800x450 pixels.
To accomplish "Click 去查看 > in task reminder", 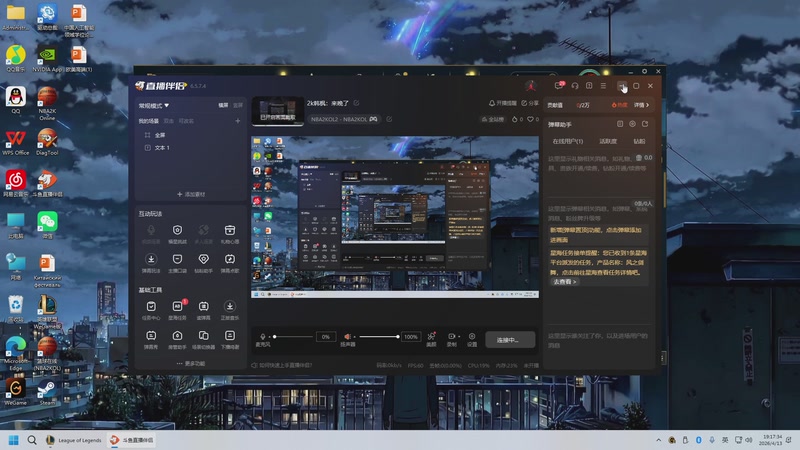I will point(564,282).
